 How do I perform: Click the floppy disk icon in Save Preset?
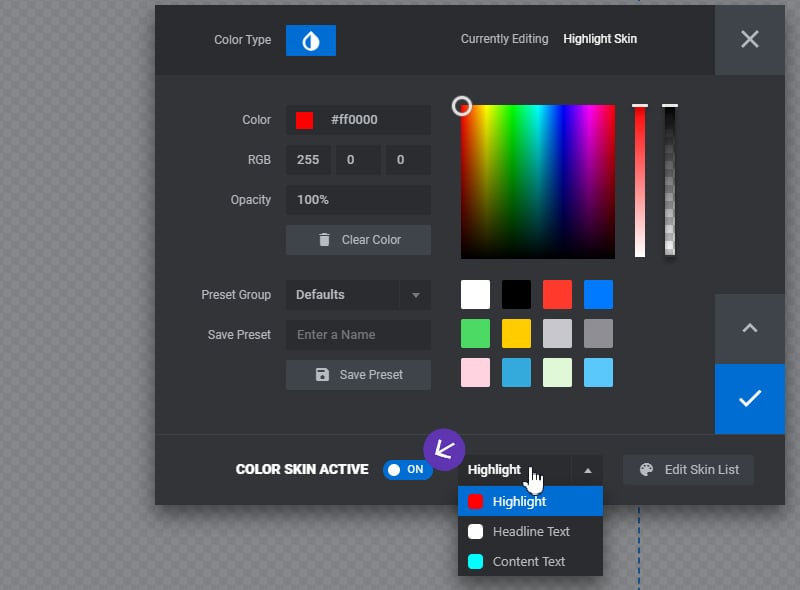pos(322,375)
